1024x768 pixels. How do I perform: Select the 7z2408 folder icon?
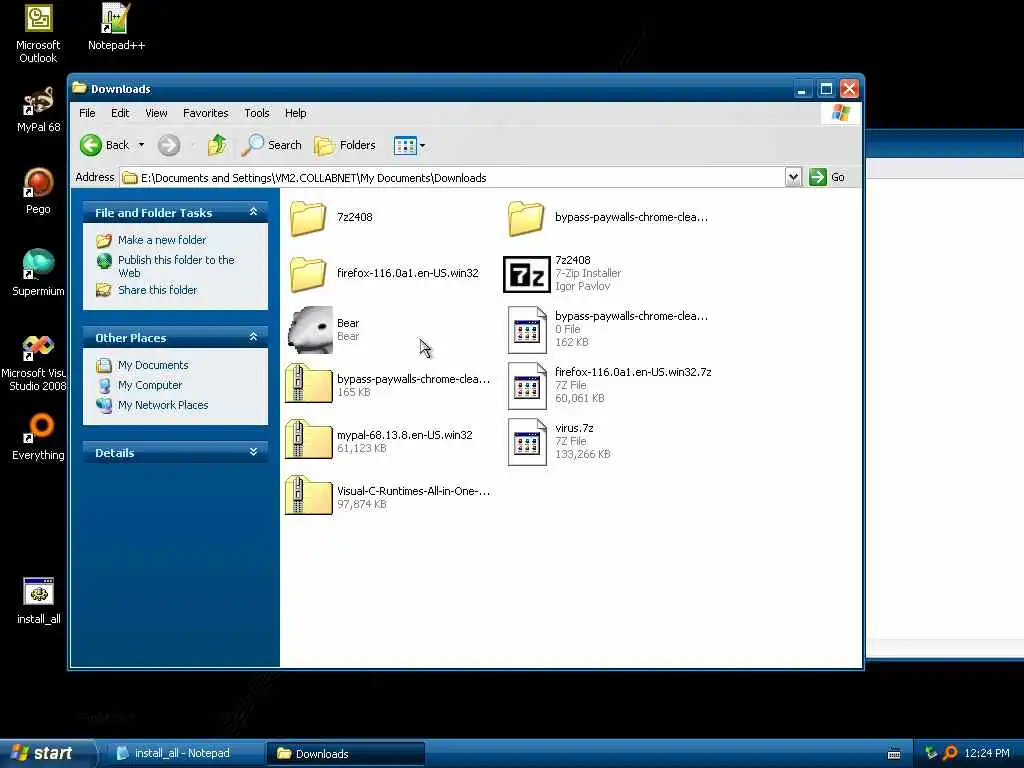[308, 217]
